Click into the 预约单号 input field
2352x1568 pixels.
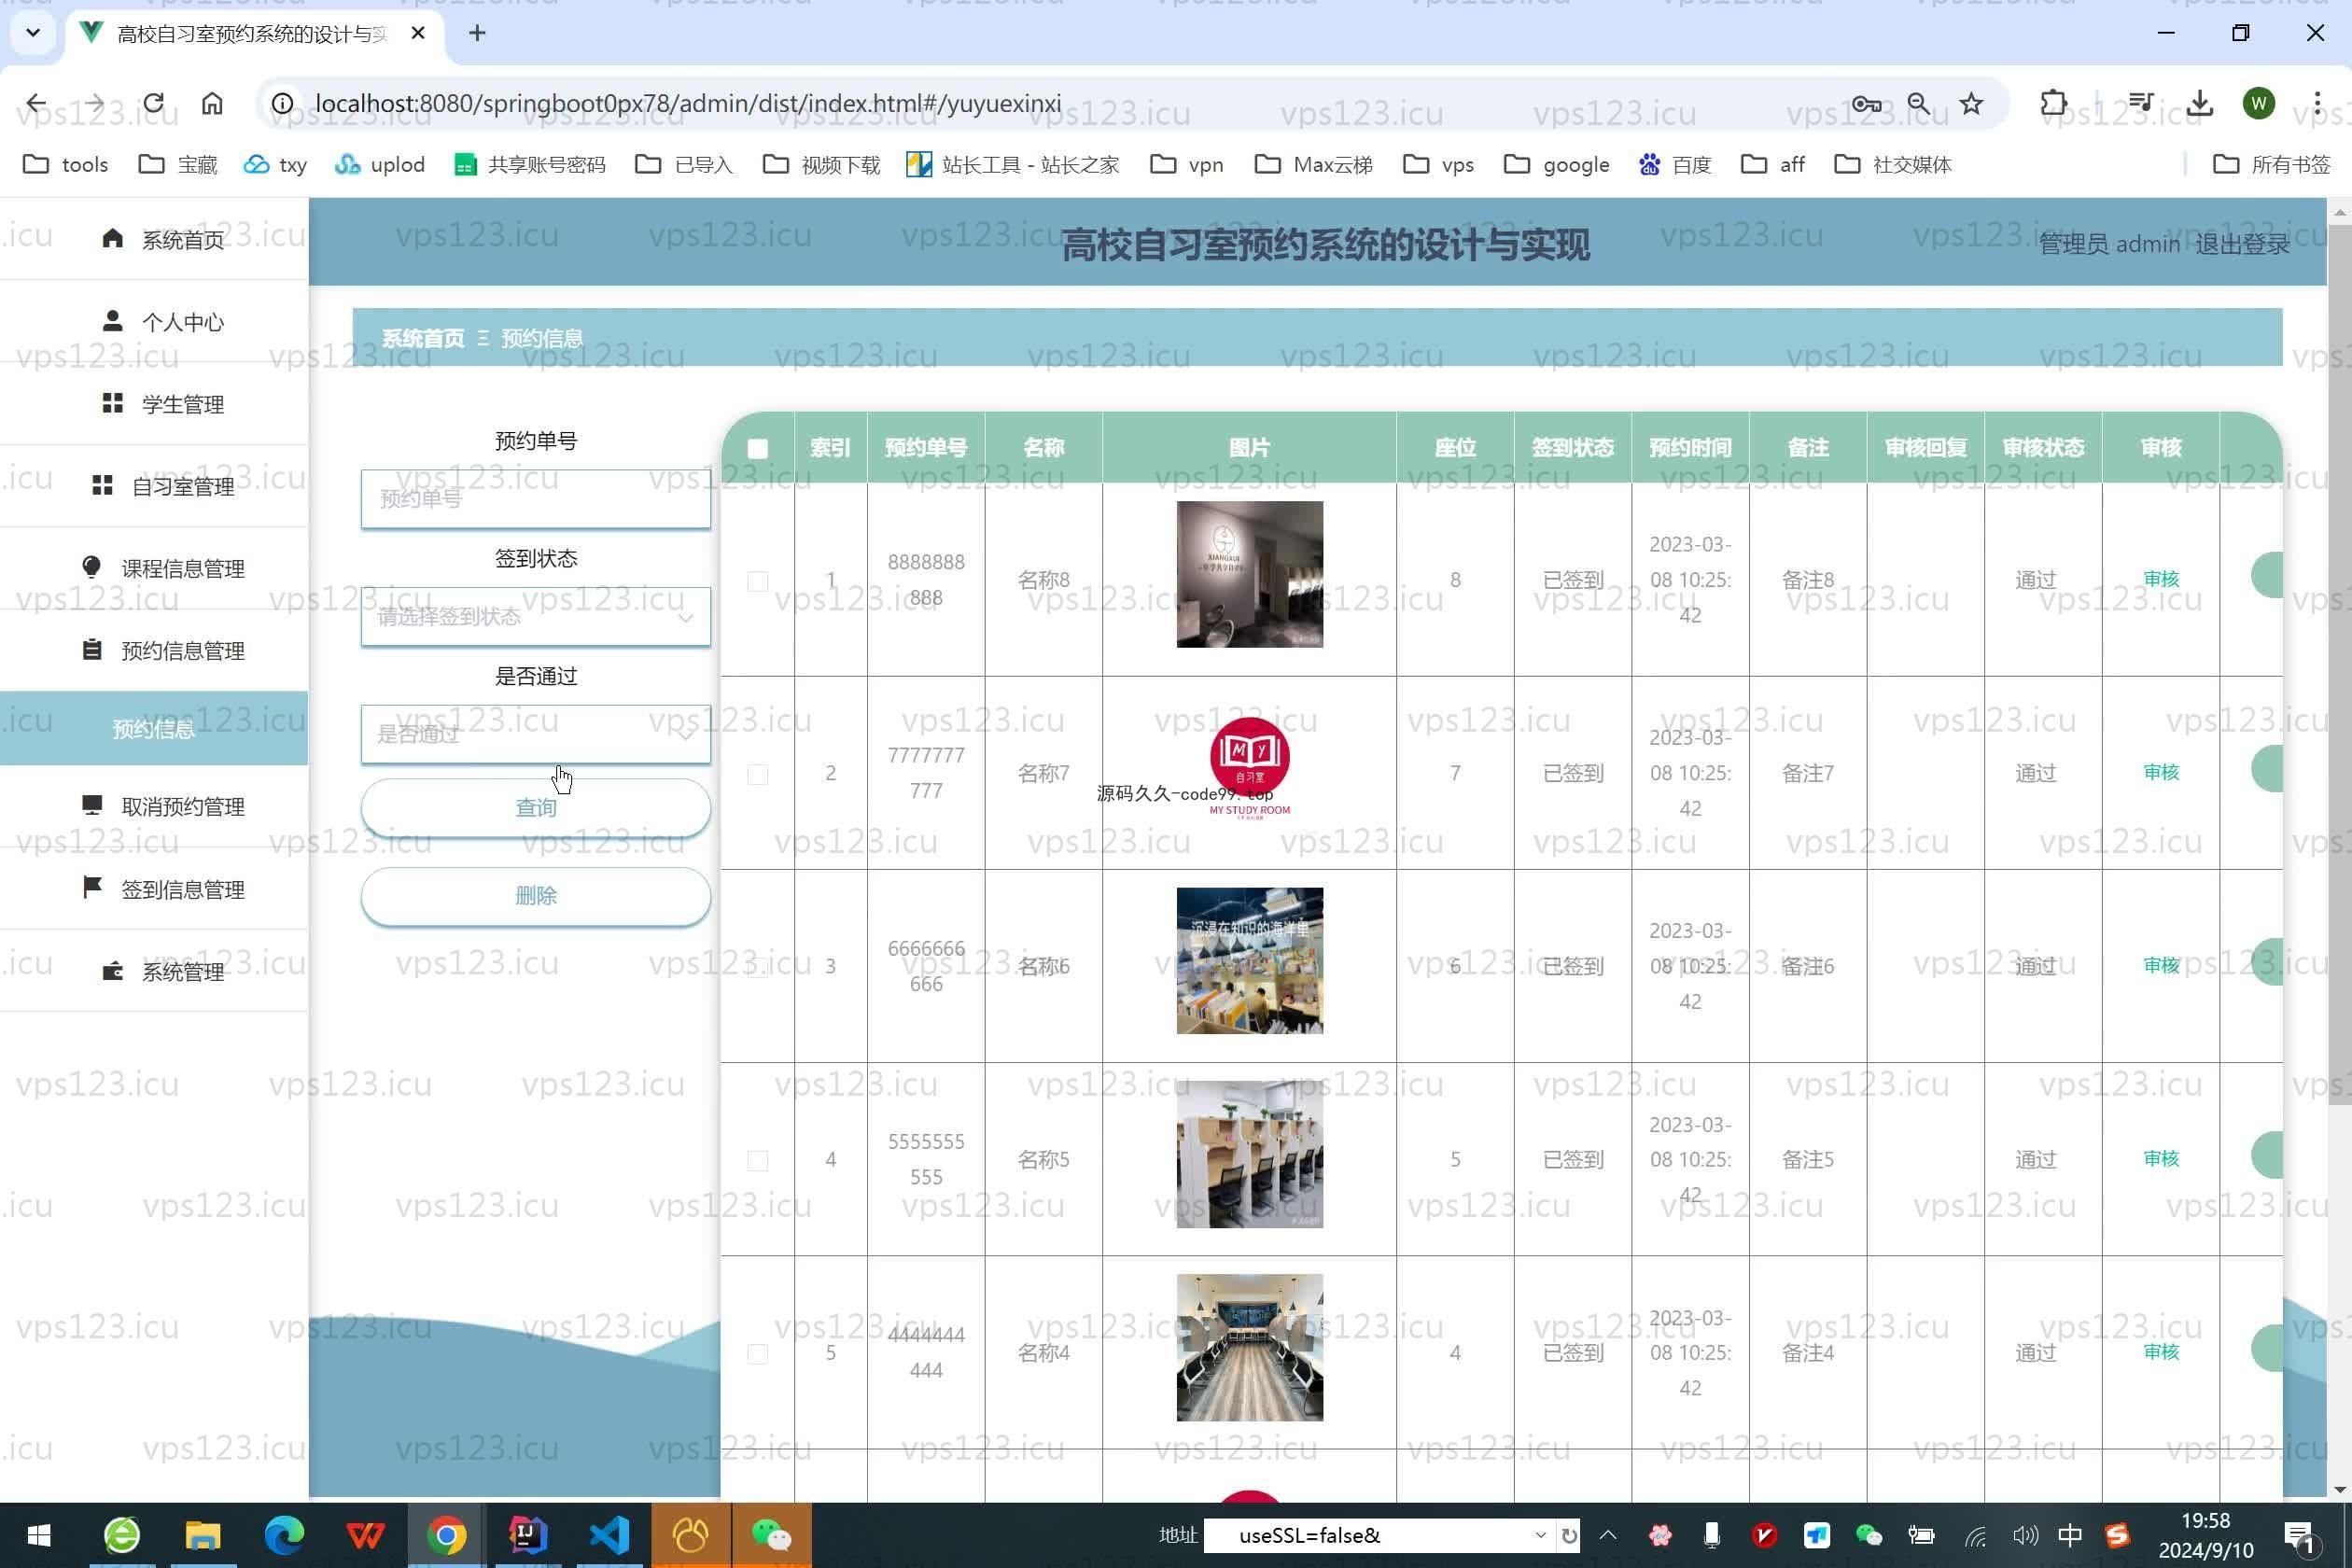click(536, 498)
